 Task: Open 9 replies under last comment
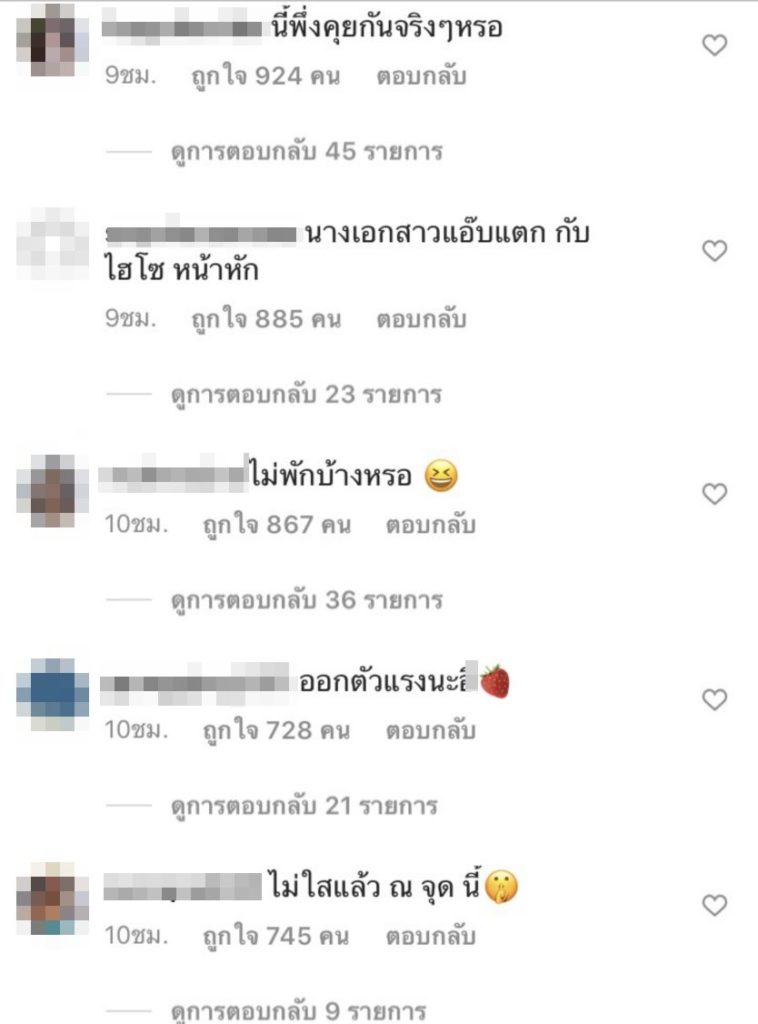298,1012
